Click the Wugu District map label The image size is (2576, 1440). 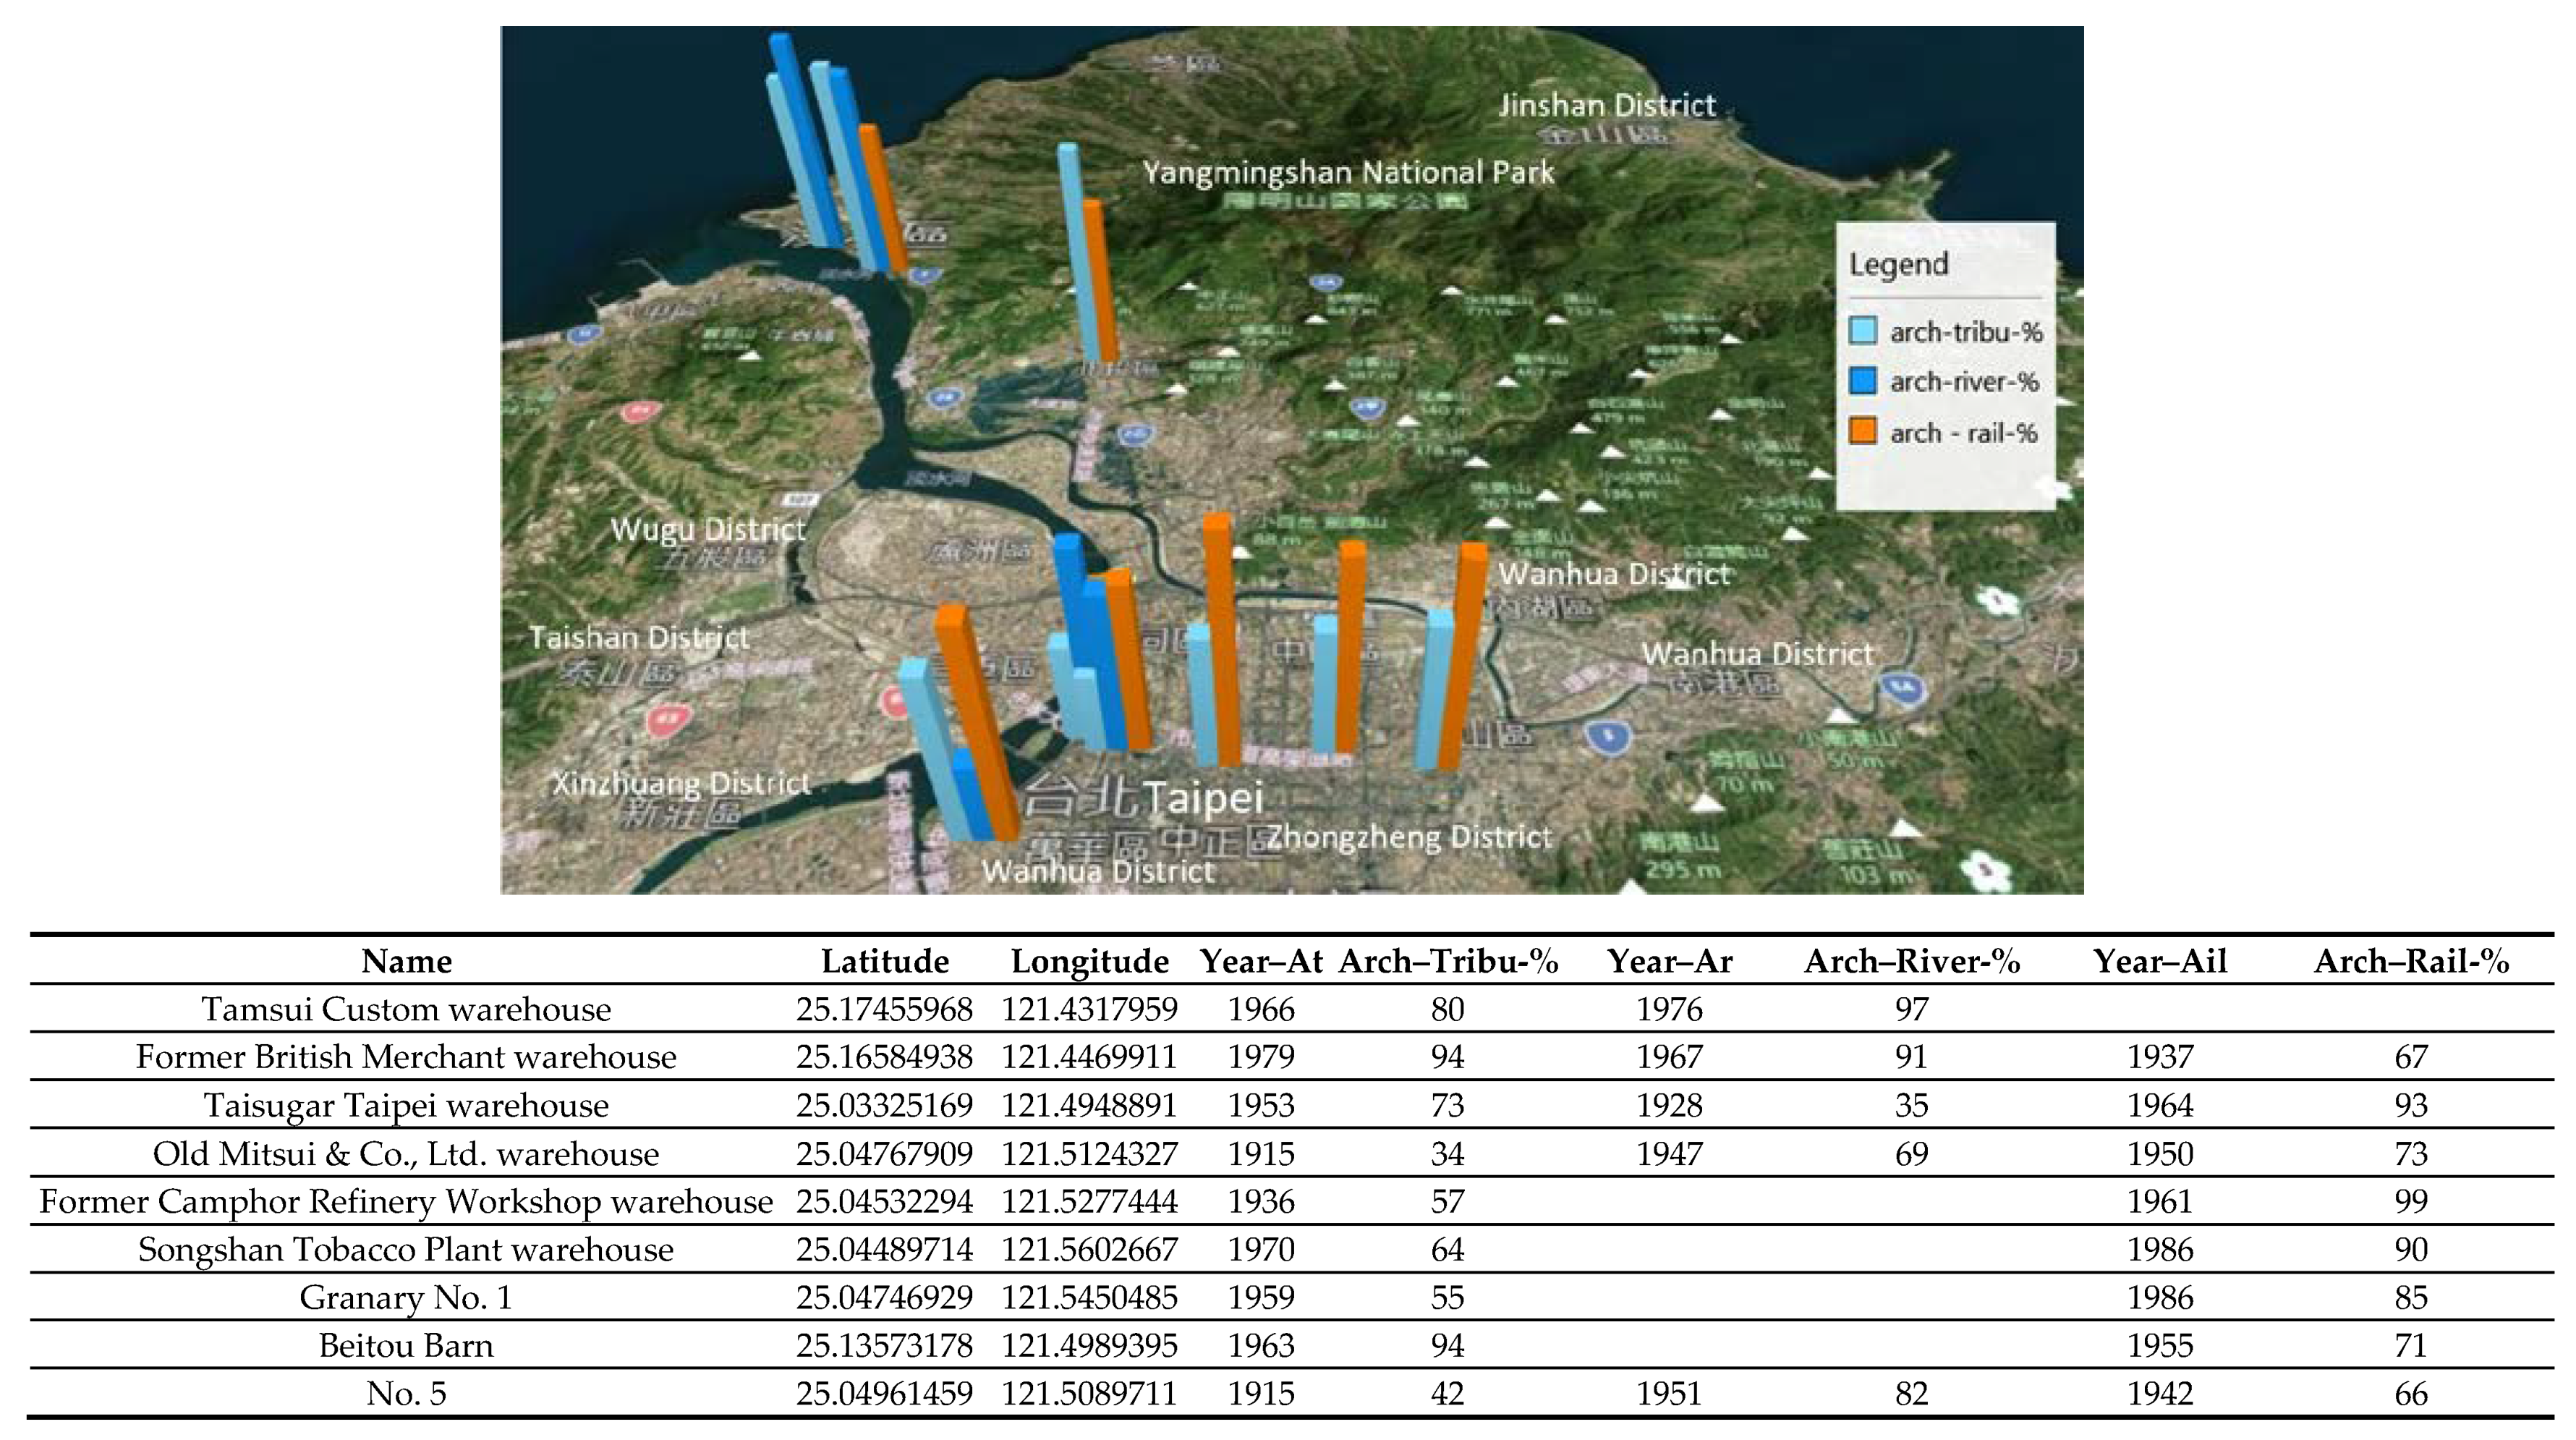point(708,529)
